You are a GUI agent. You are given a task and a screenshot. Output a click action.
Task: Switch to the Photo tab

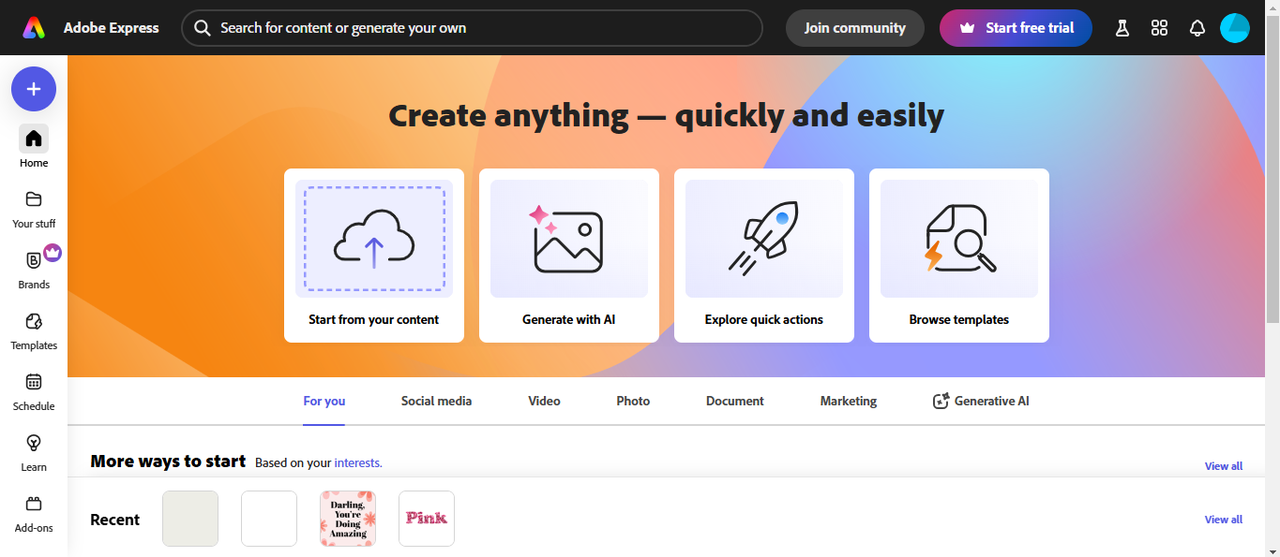coord(633,401)
